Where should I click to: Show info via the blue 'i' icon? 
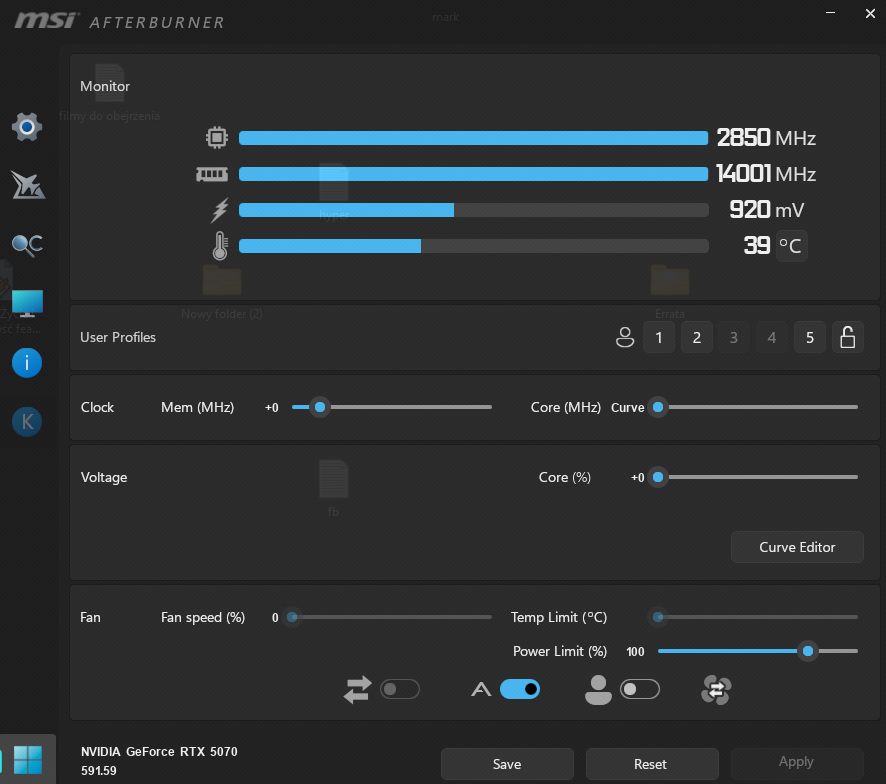(x=27, y=362)
